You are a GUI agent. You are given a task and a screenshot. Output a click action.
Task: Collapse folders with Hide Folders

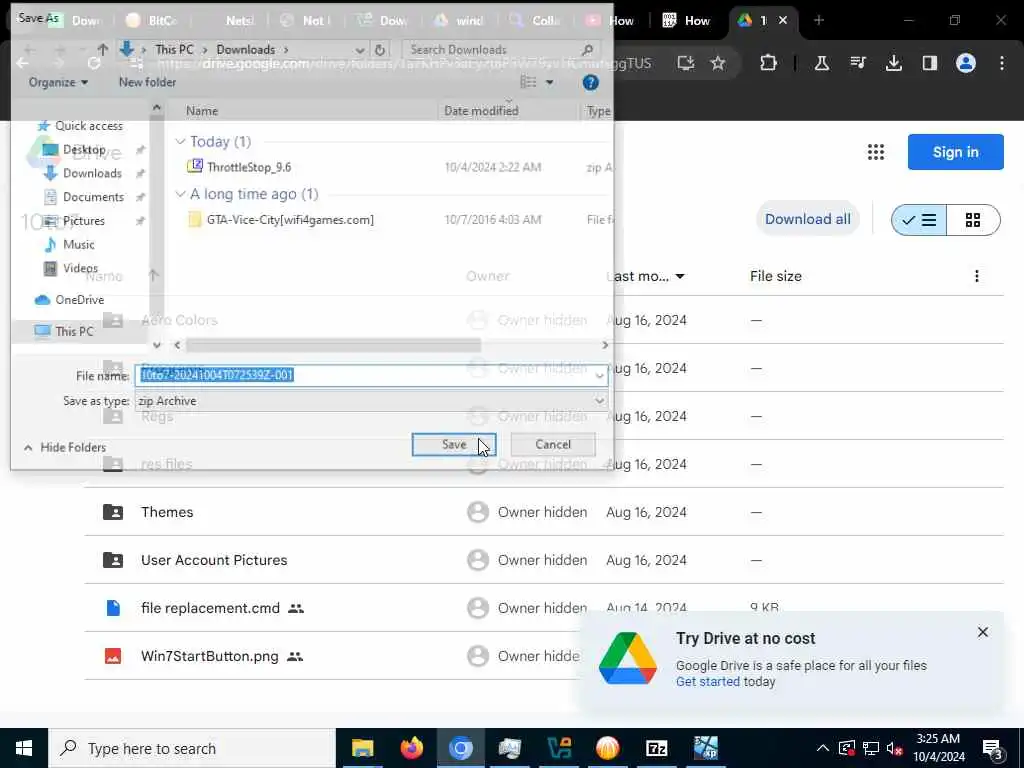click(65, 447)
